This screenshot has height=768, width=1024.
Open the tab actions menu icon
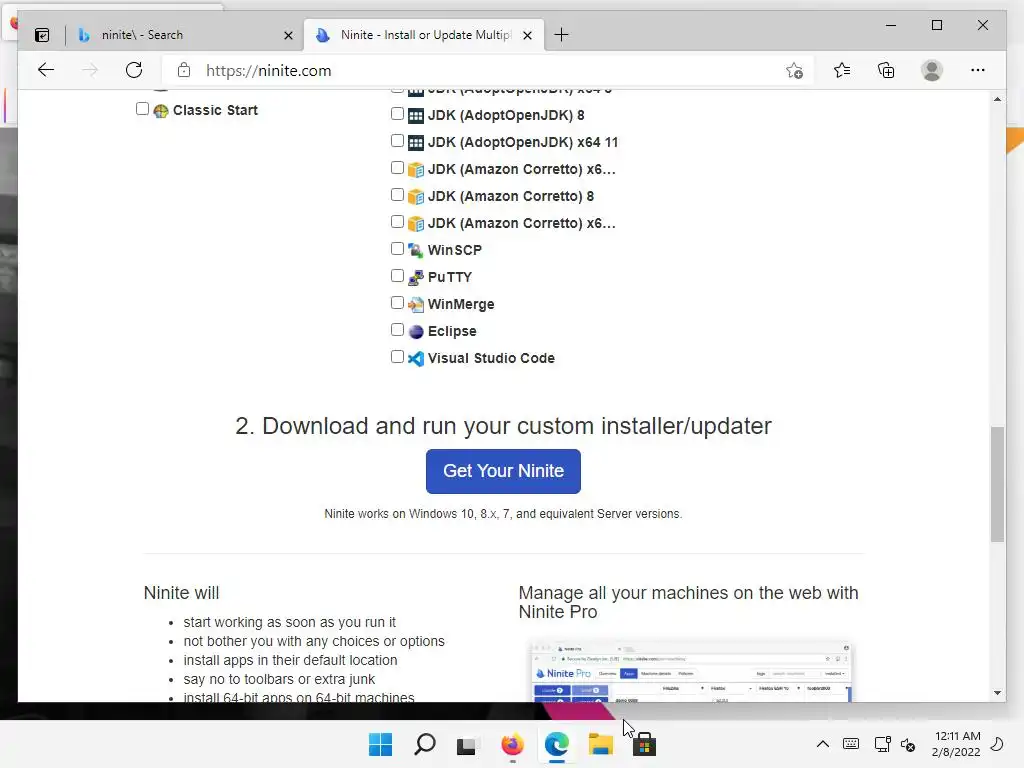(42, 35)
